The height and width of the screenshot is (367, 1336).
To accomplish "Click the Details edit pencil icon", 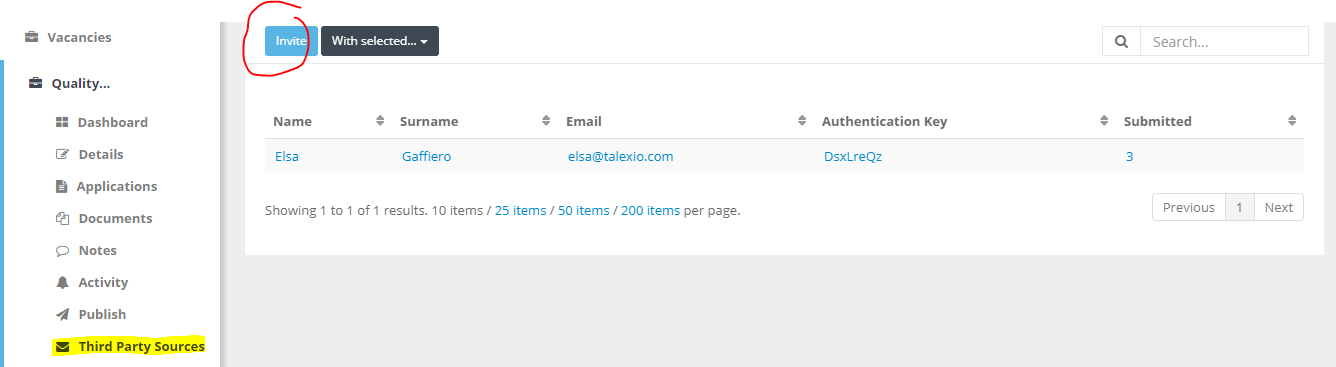I will tap(62, 154).
